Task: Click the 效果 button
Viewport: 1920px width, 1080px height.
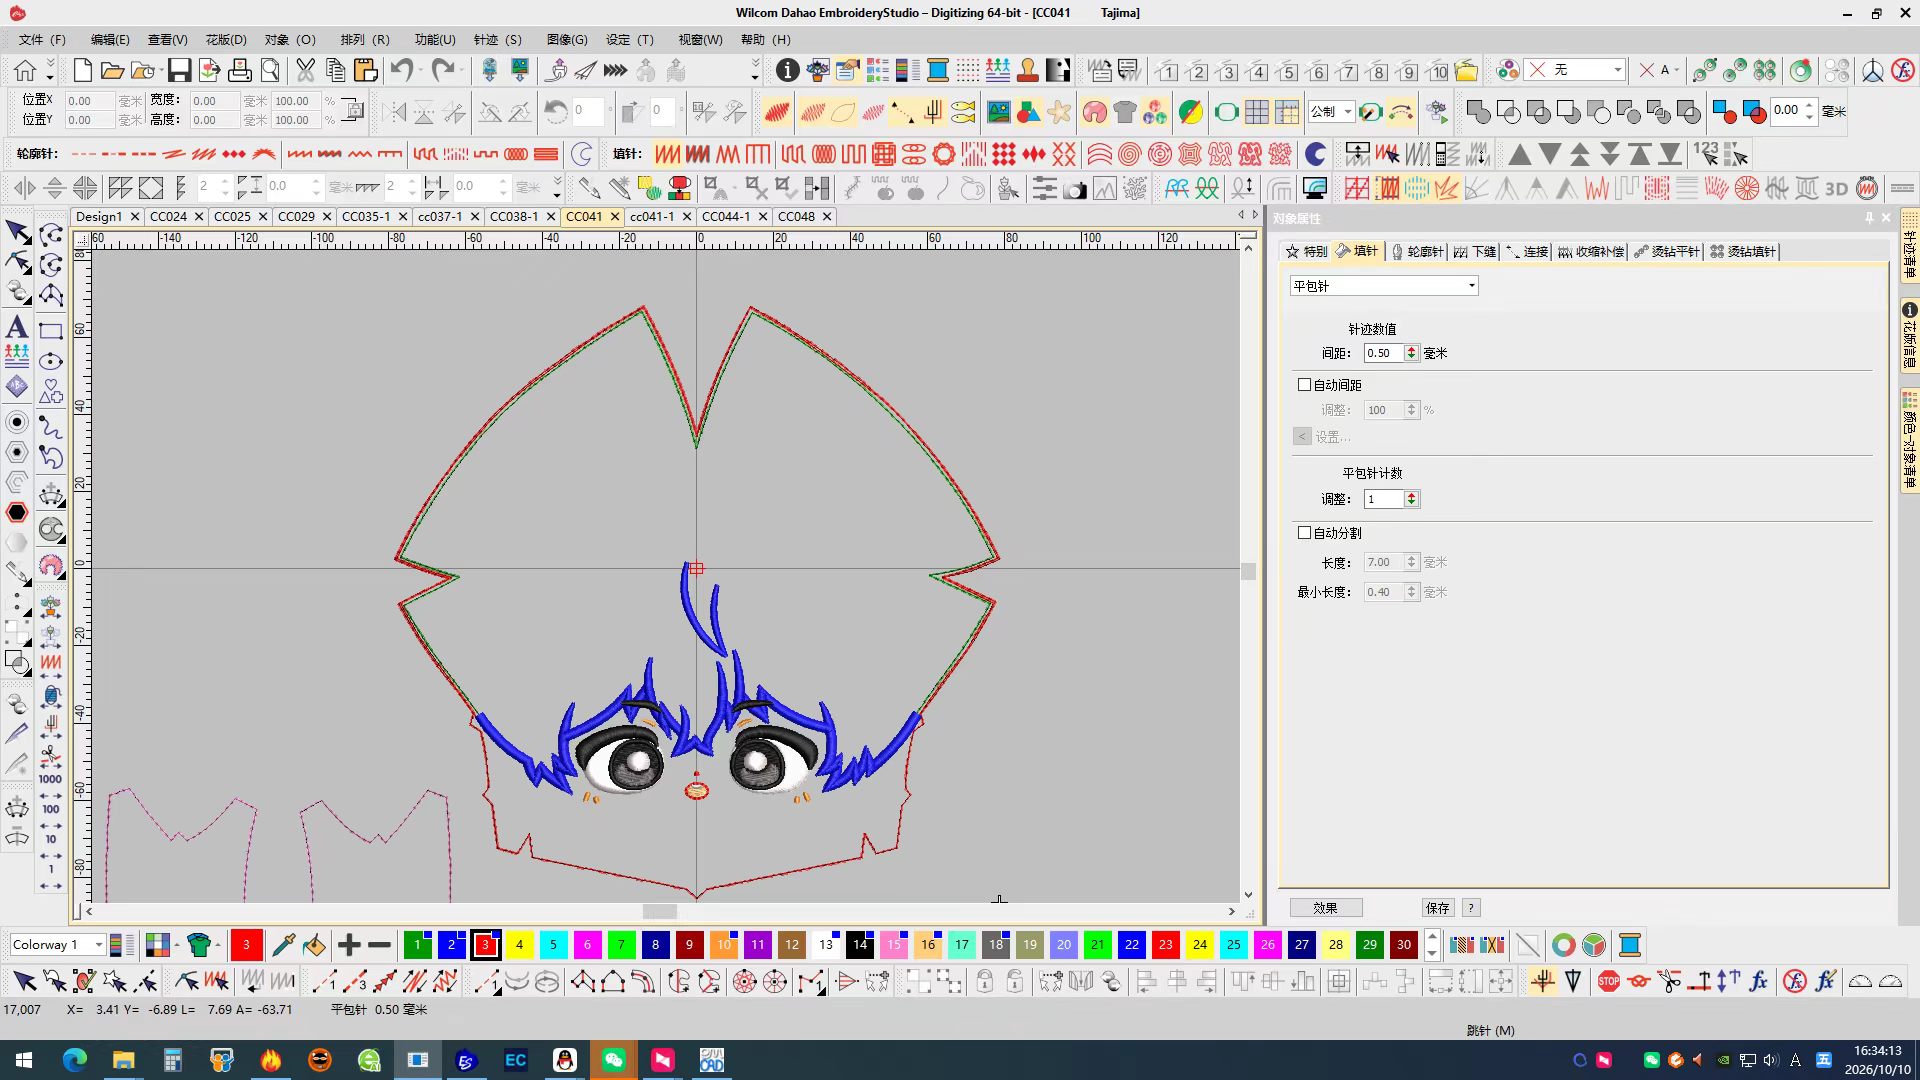Action: (x=1325, y=908)
